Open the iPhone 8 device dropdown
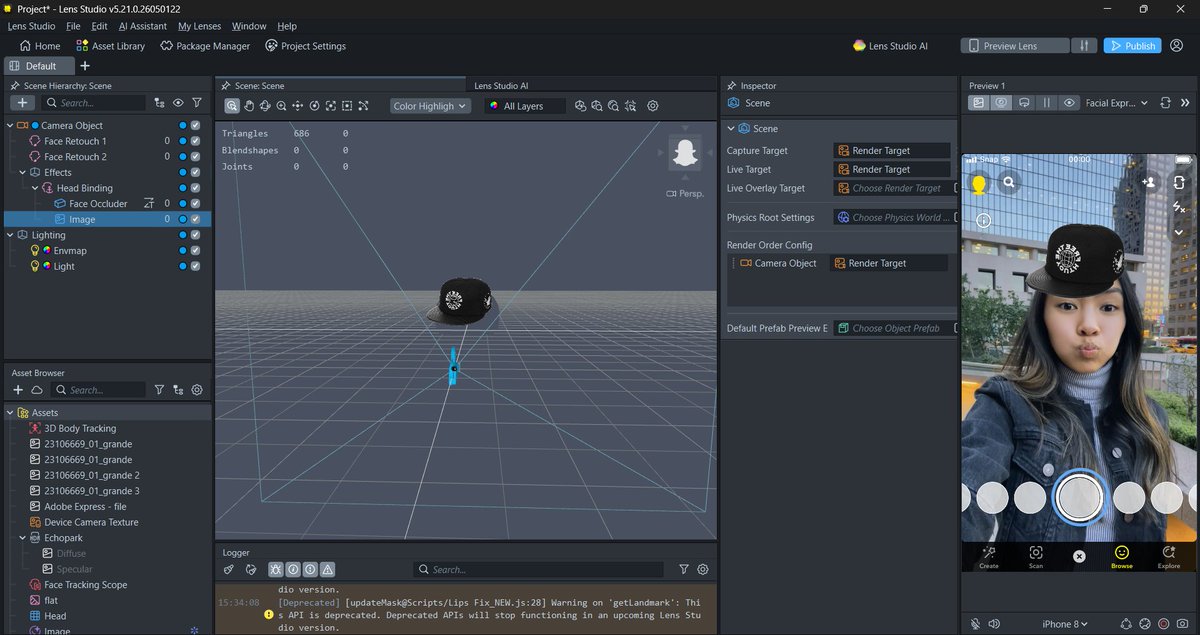 1065,624
